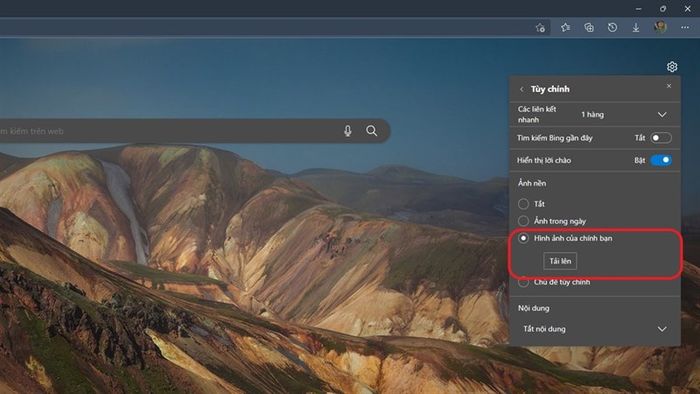Add this page to favorites star icon
The image size is (700, 394).
[x=540, y=28]
